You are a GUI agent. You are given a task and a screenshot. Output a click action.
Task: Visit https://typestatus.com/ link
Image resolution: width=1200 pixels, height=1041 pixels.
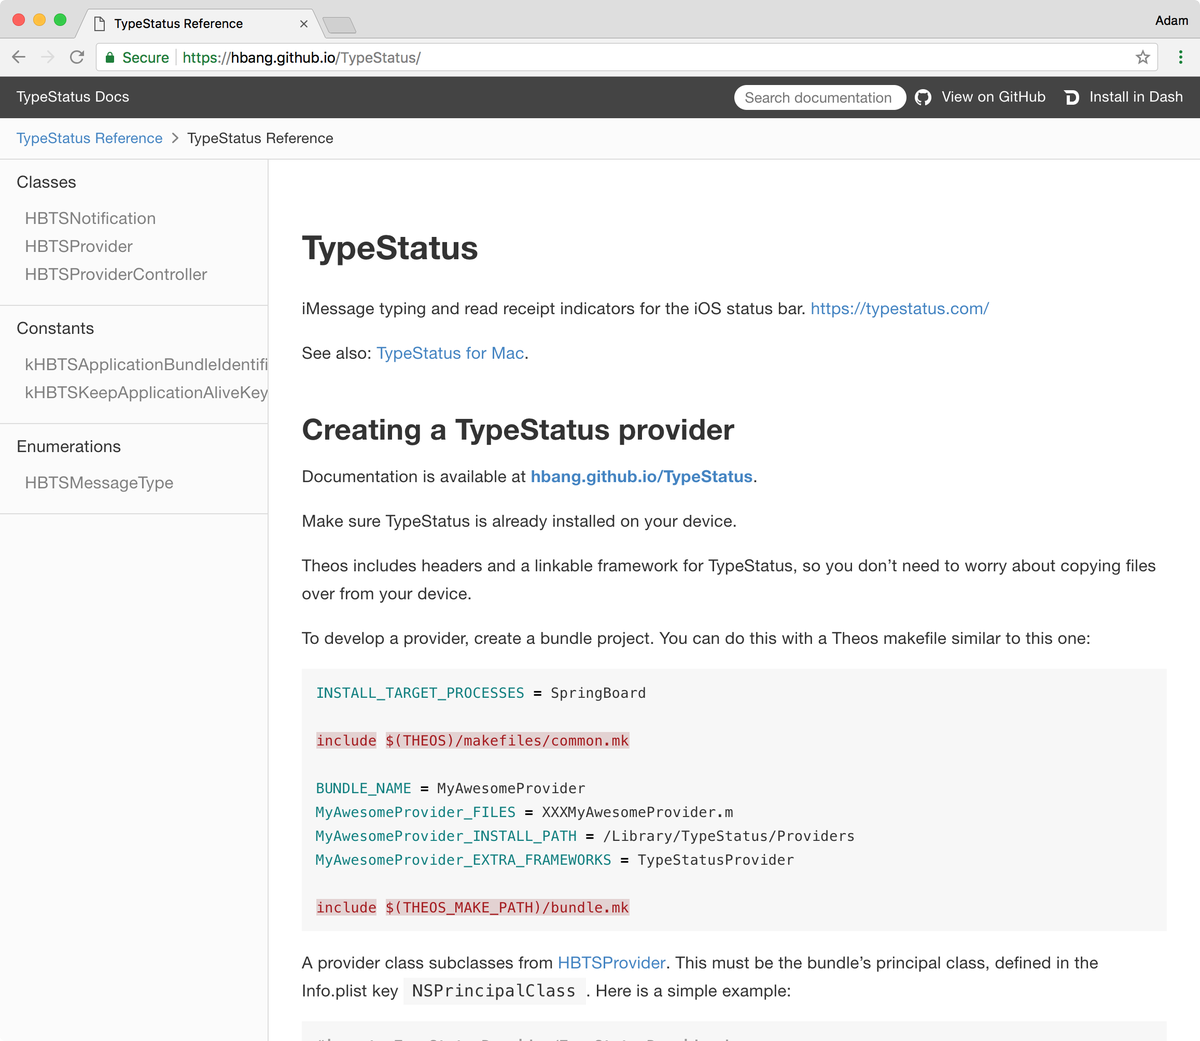click(x=900, y=308)
